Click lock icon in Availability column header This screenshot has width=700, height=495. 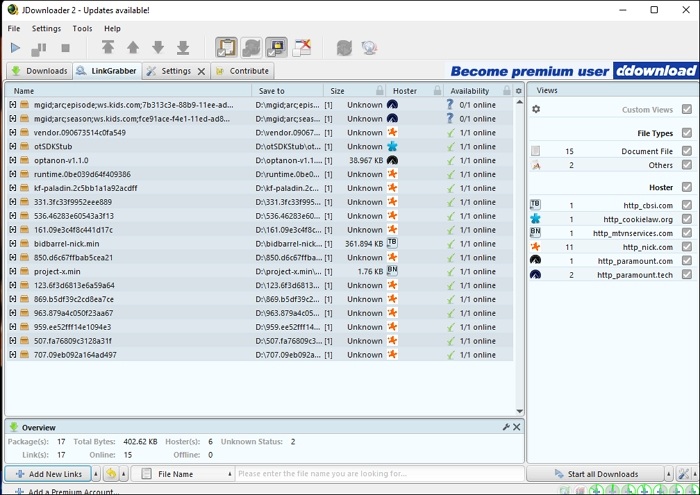point(507,91)
